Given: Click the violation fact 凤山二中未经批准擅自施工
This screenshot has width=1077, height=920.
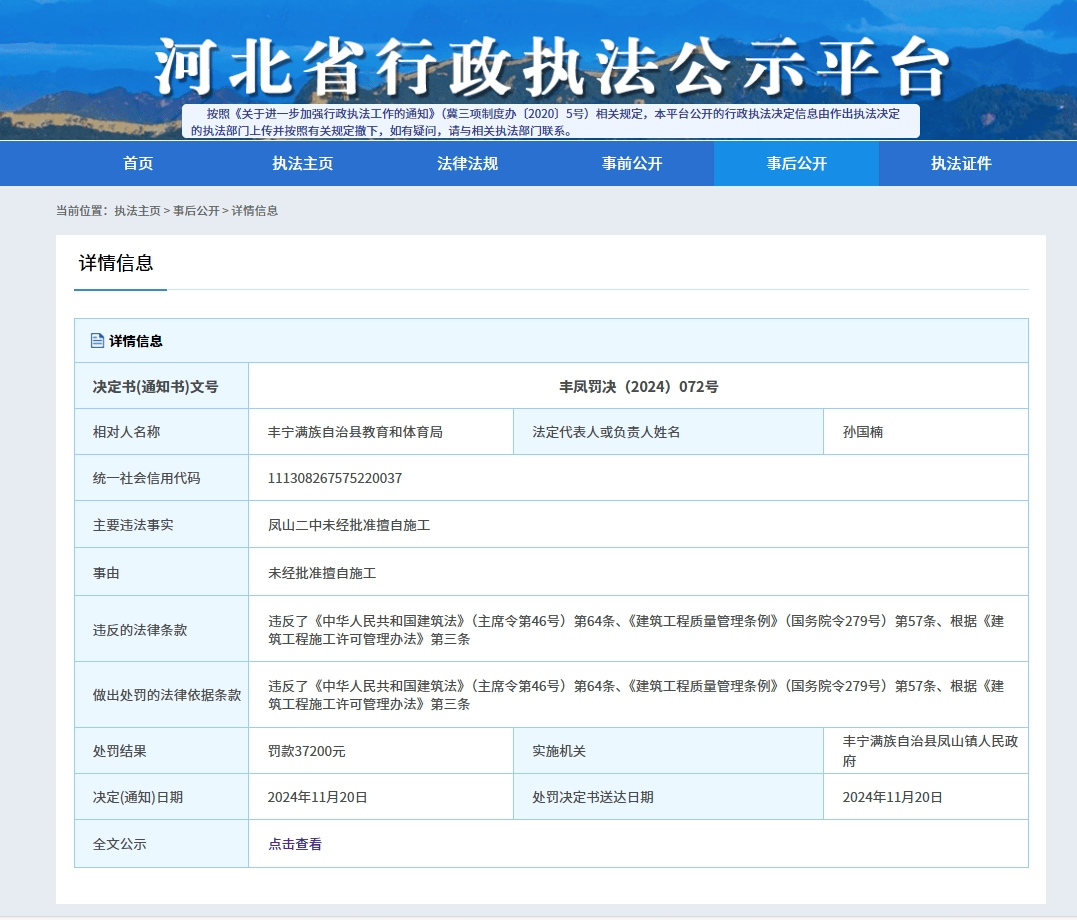Looking at the screenshot, I should pos(349,524).
